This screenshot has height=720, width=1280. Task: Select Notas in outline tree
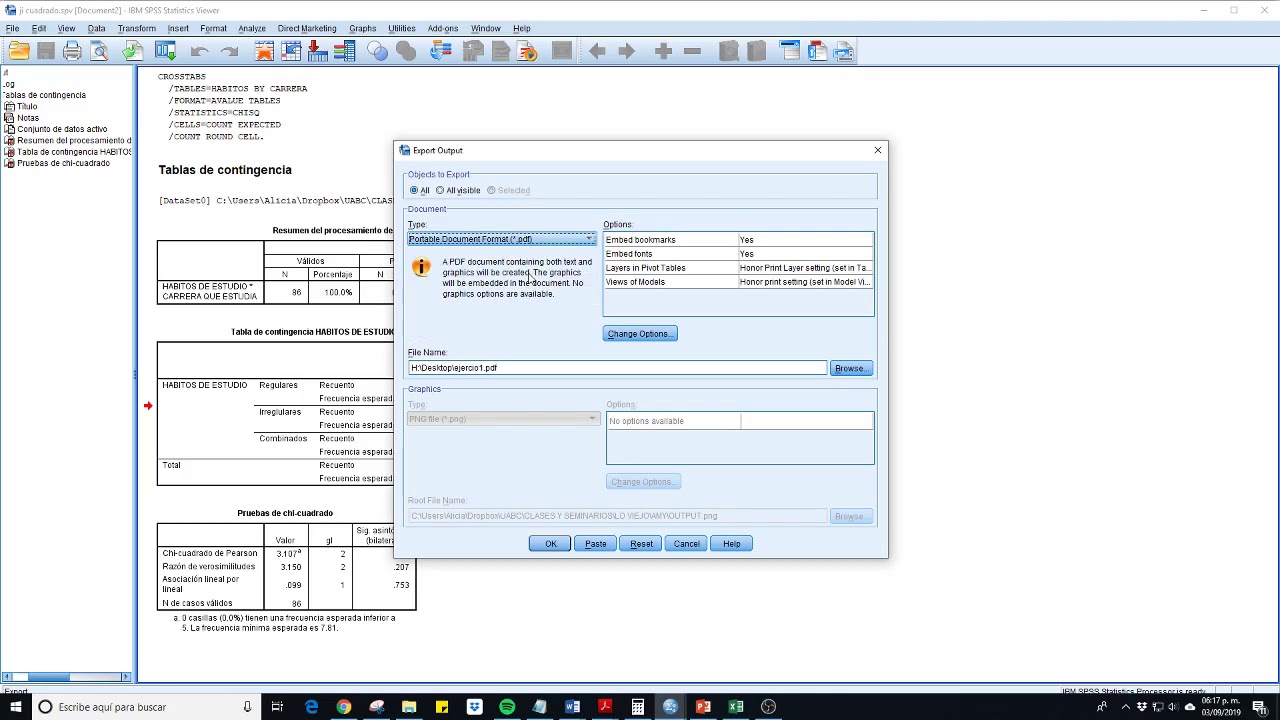28,118
